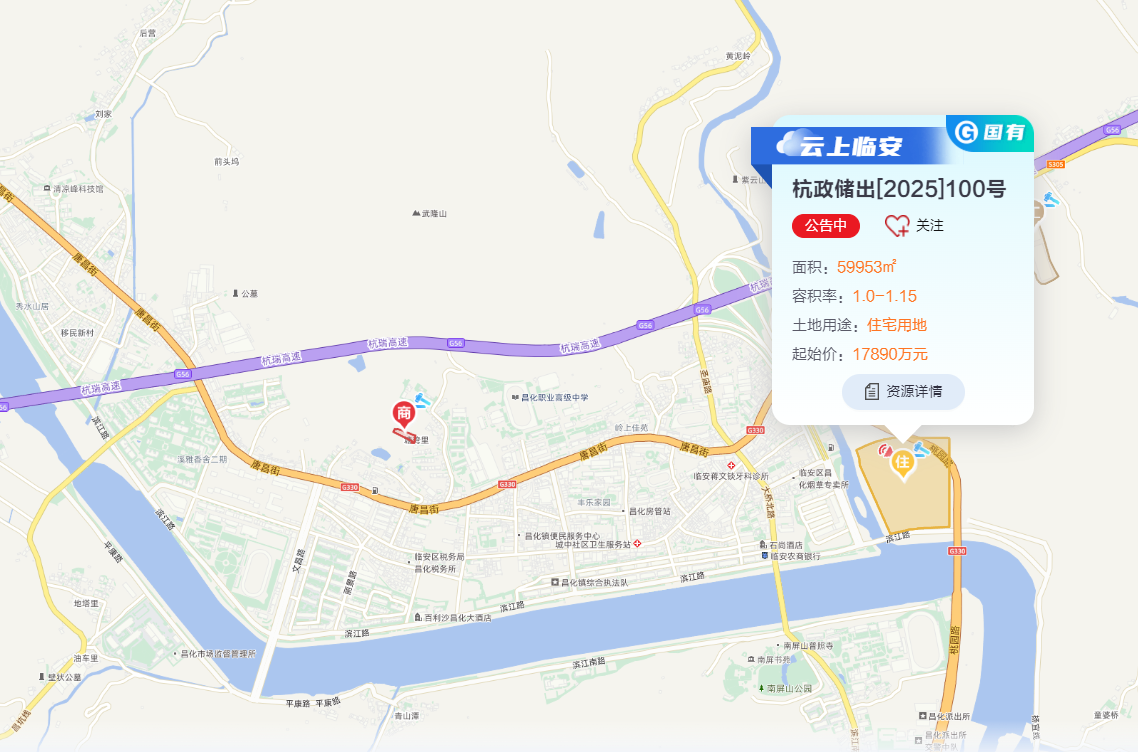Screen dimensions: 1138x752
Task: Open 资源详情 resource details
Action: [903, 392]
